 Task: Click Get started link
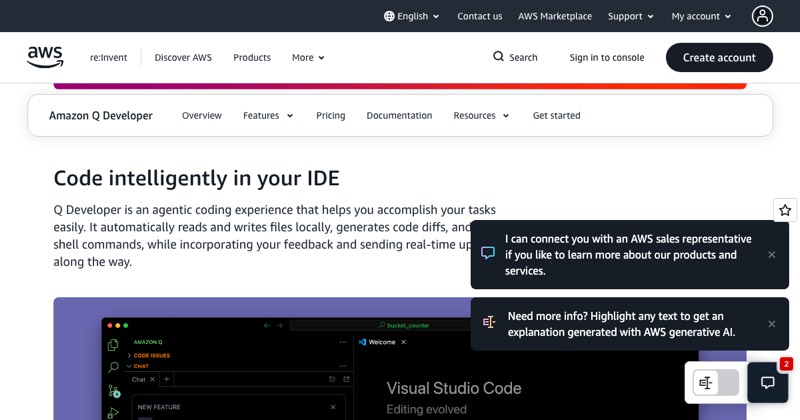click(x=556, y=115)
